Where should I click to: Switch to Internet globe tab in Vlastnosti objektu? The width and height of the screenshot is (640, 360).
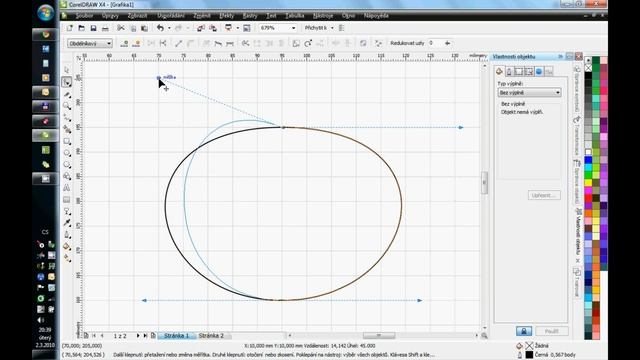pos(539,71)
